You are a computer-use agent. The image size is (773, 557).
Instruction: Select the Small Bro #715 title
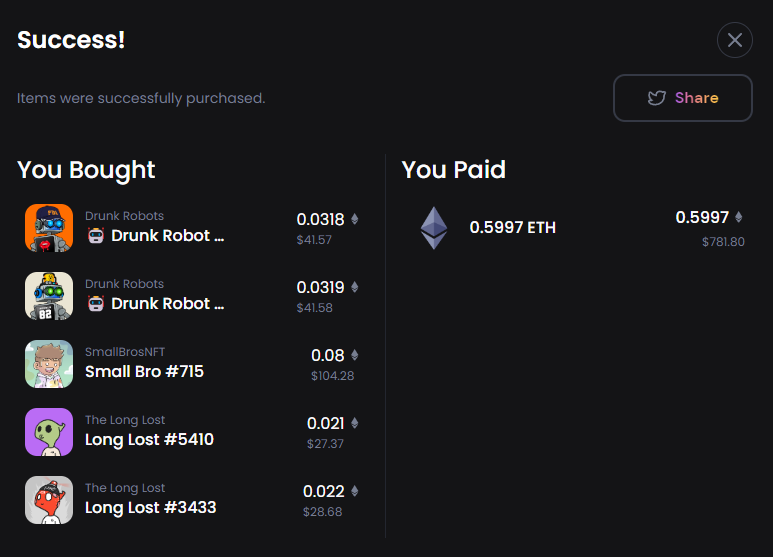144,371
